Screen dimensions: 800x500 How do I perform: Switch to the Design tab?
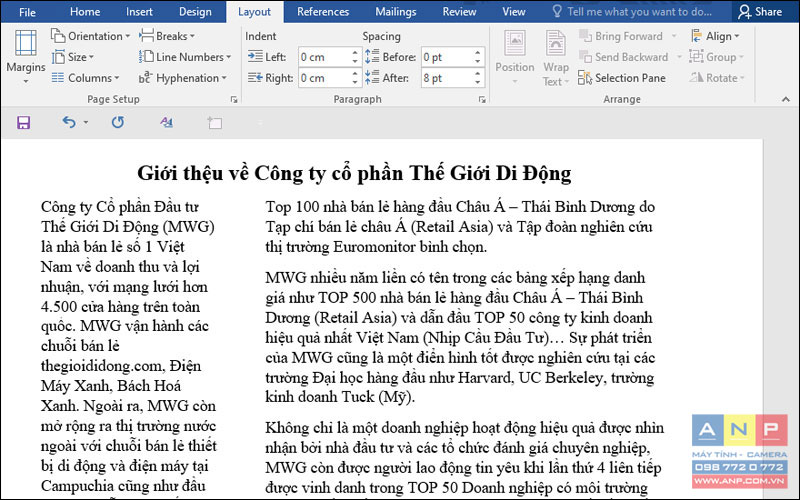pos(195,12)
